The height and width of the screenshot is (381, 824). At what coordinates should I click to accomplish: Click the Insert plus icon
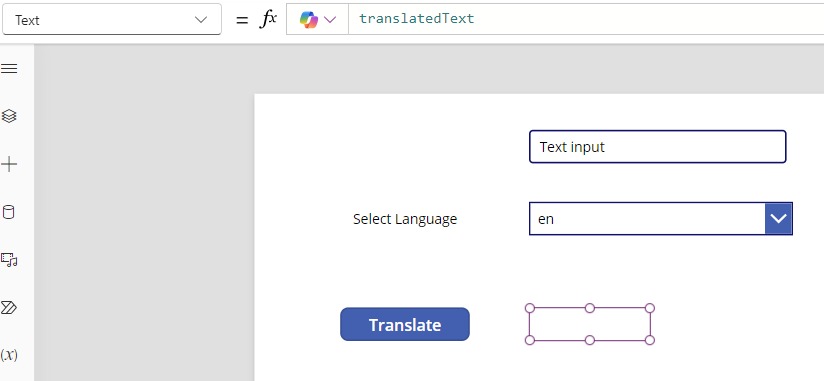pos(9,164)
